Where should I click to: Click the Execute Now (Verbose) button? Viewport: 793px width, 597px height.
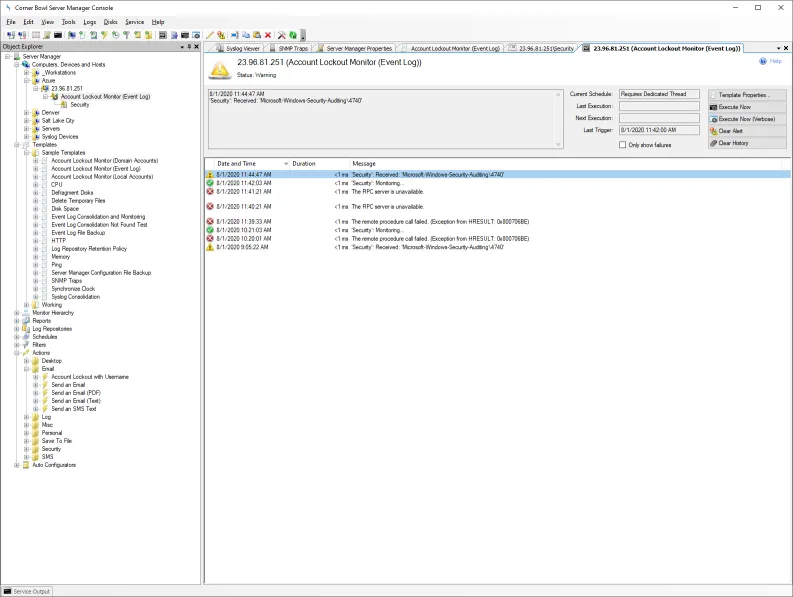point(747,119)
